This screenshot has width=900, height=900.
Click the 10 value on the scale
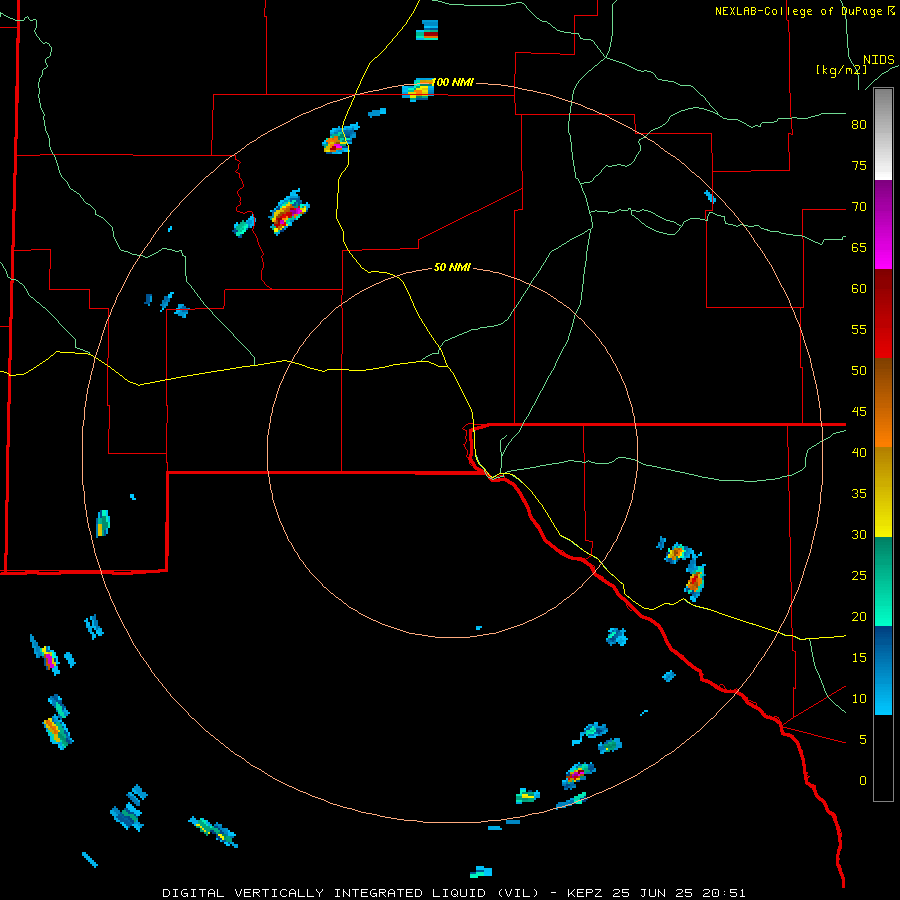859,699
